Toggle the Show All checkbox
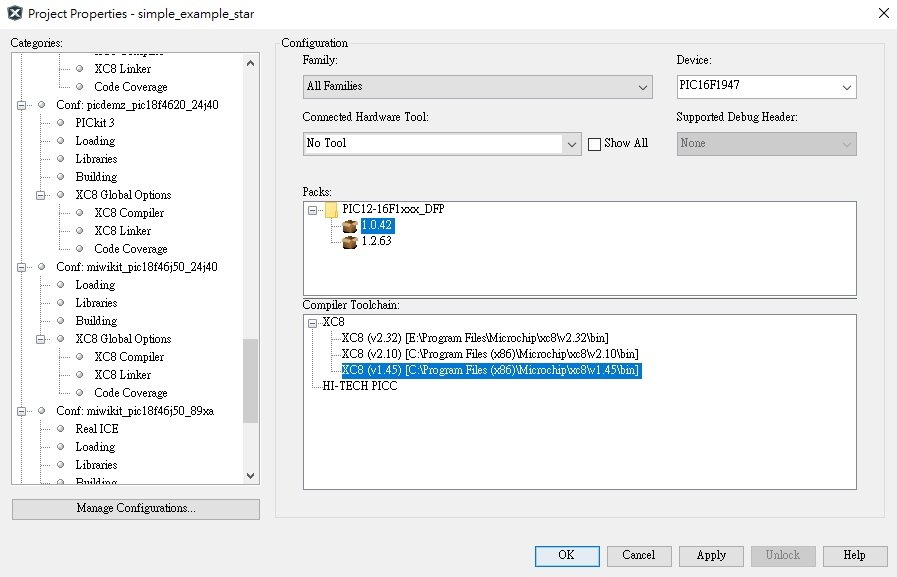 [594, 144]
